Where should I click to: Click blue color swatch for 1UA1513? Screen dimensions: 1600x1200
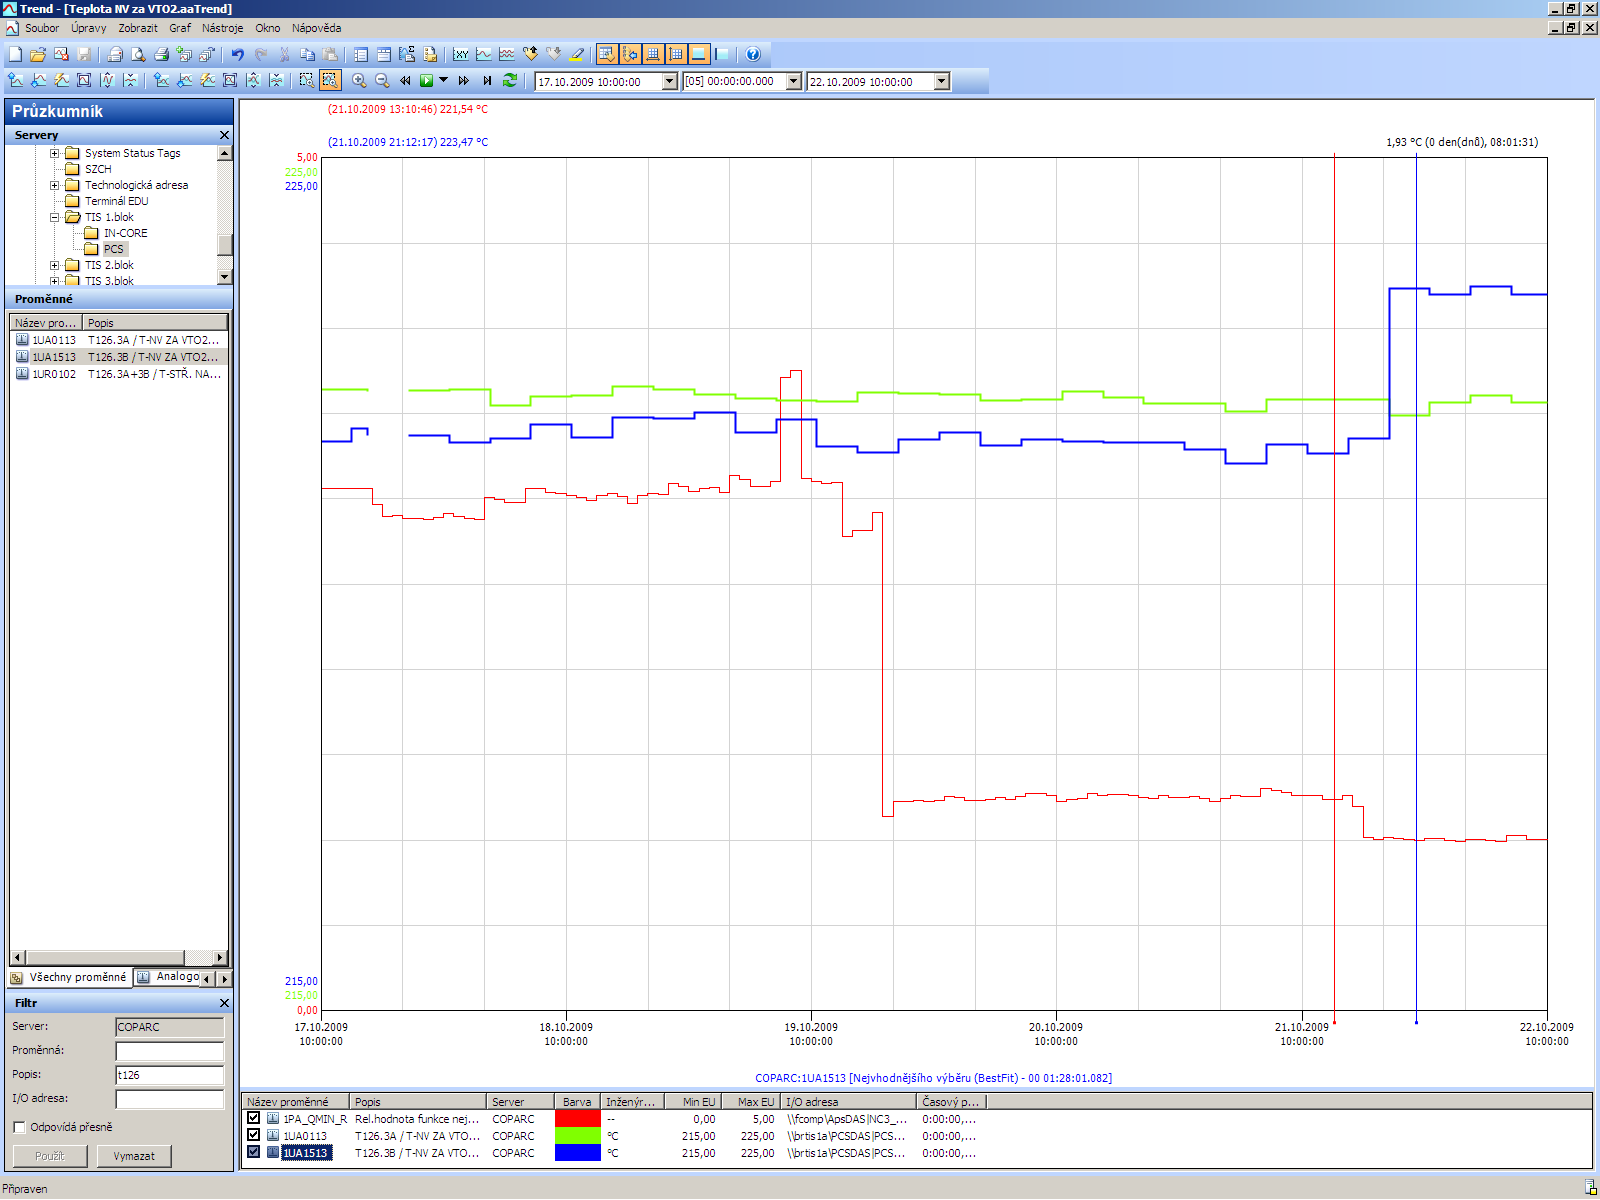577,1152
